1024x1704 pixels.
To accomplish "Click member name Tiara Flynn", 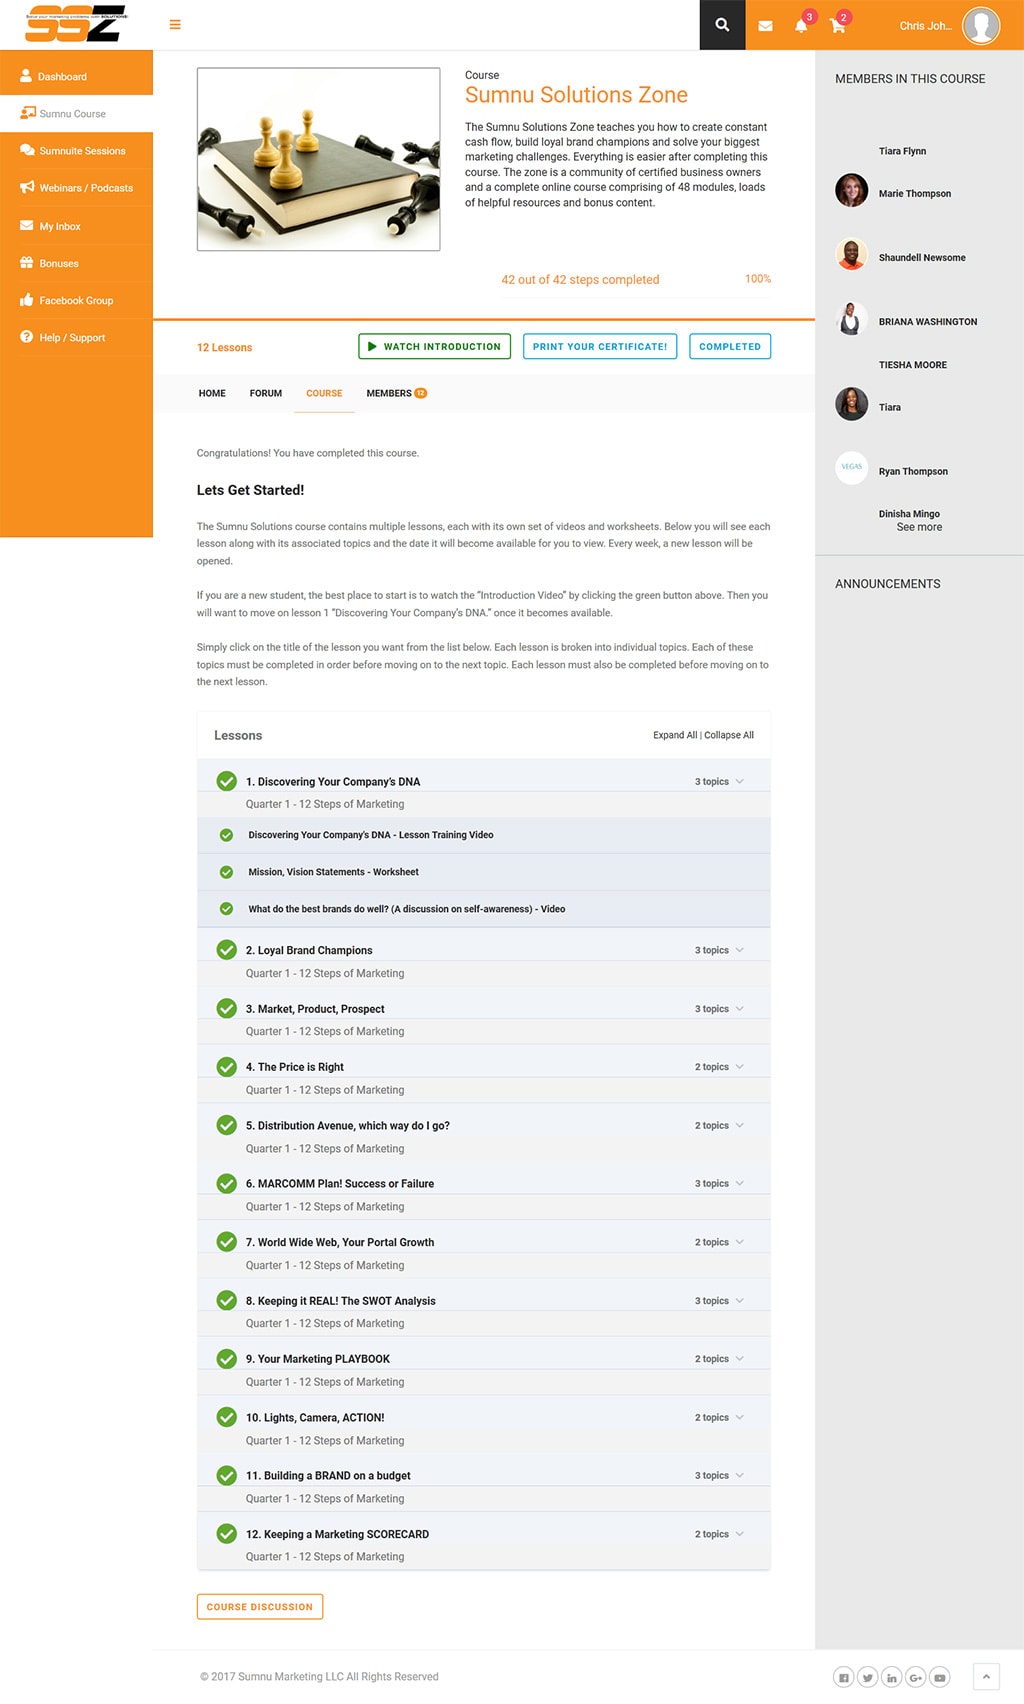I will (902, 151).
